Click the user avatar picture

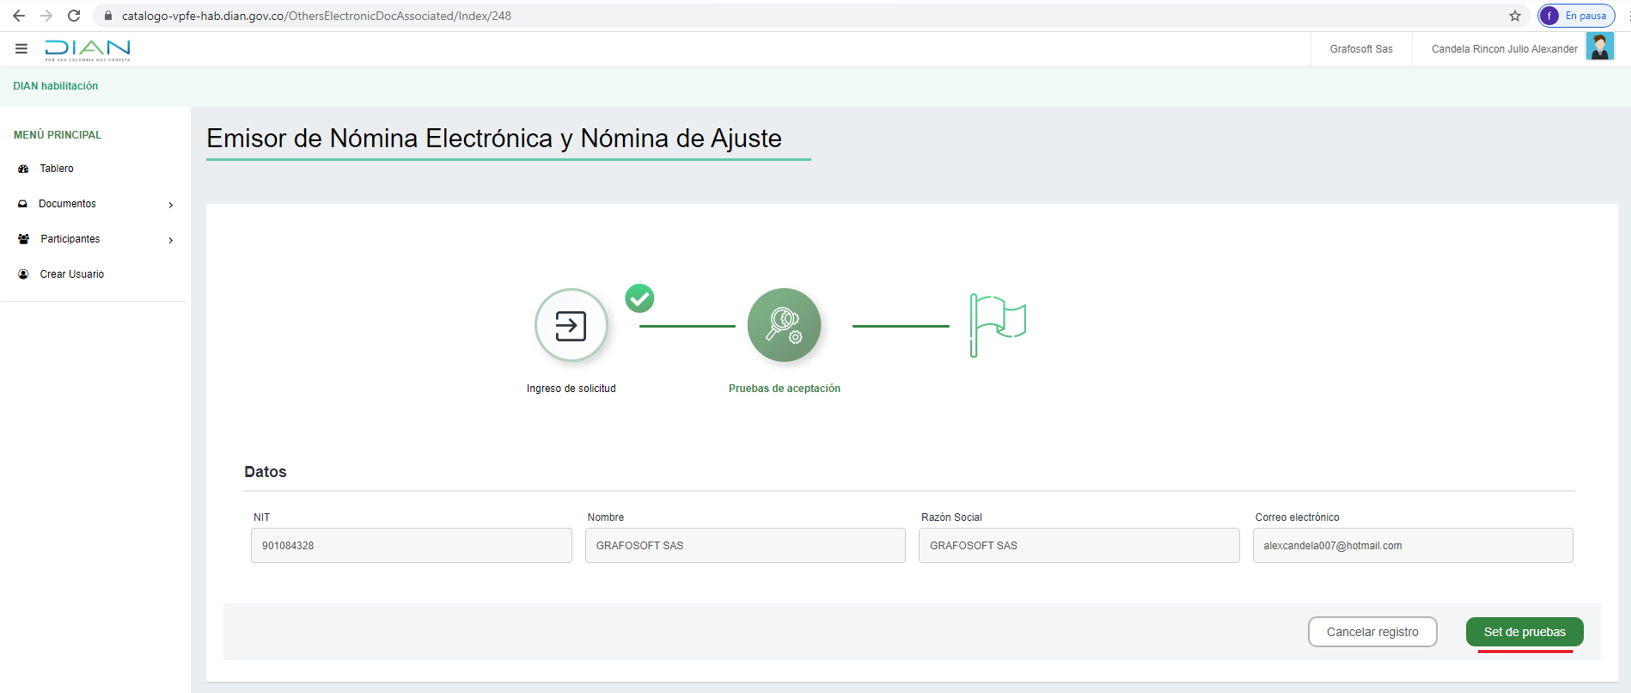[1599, 48]
